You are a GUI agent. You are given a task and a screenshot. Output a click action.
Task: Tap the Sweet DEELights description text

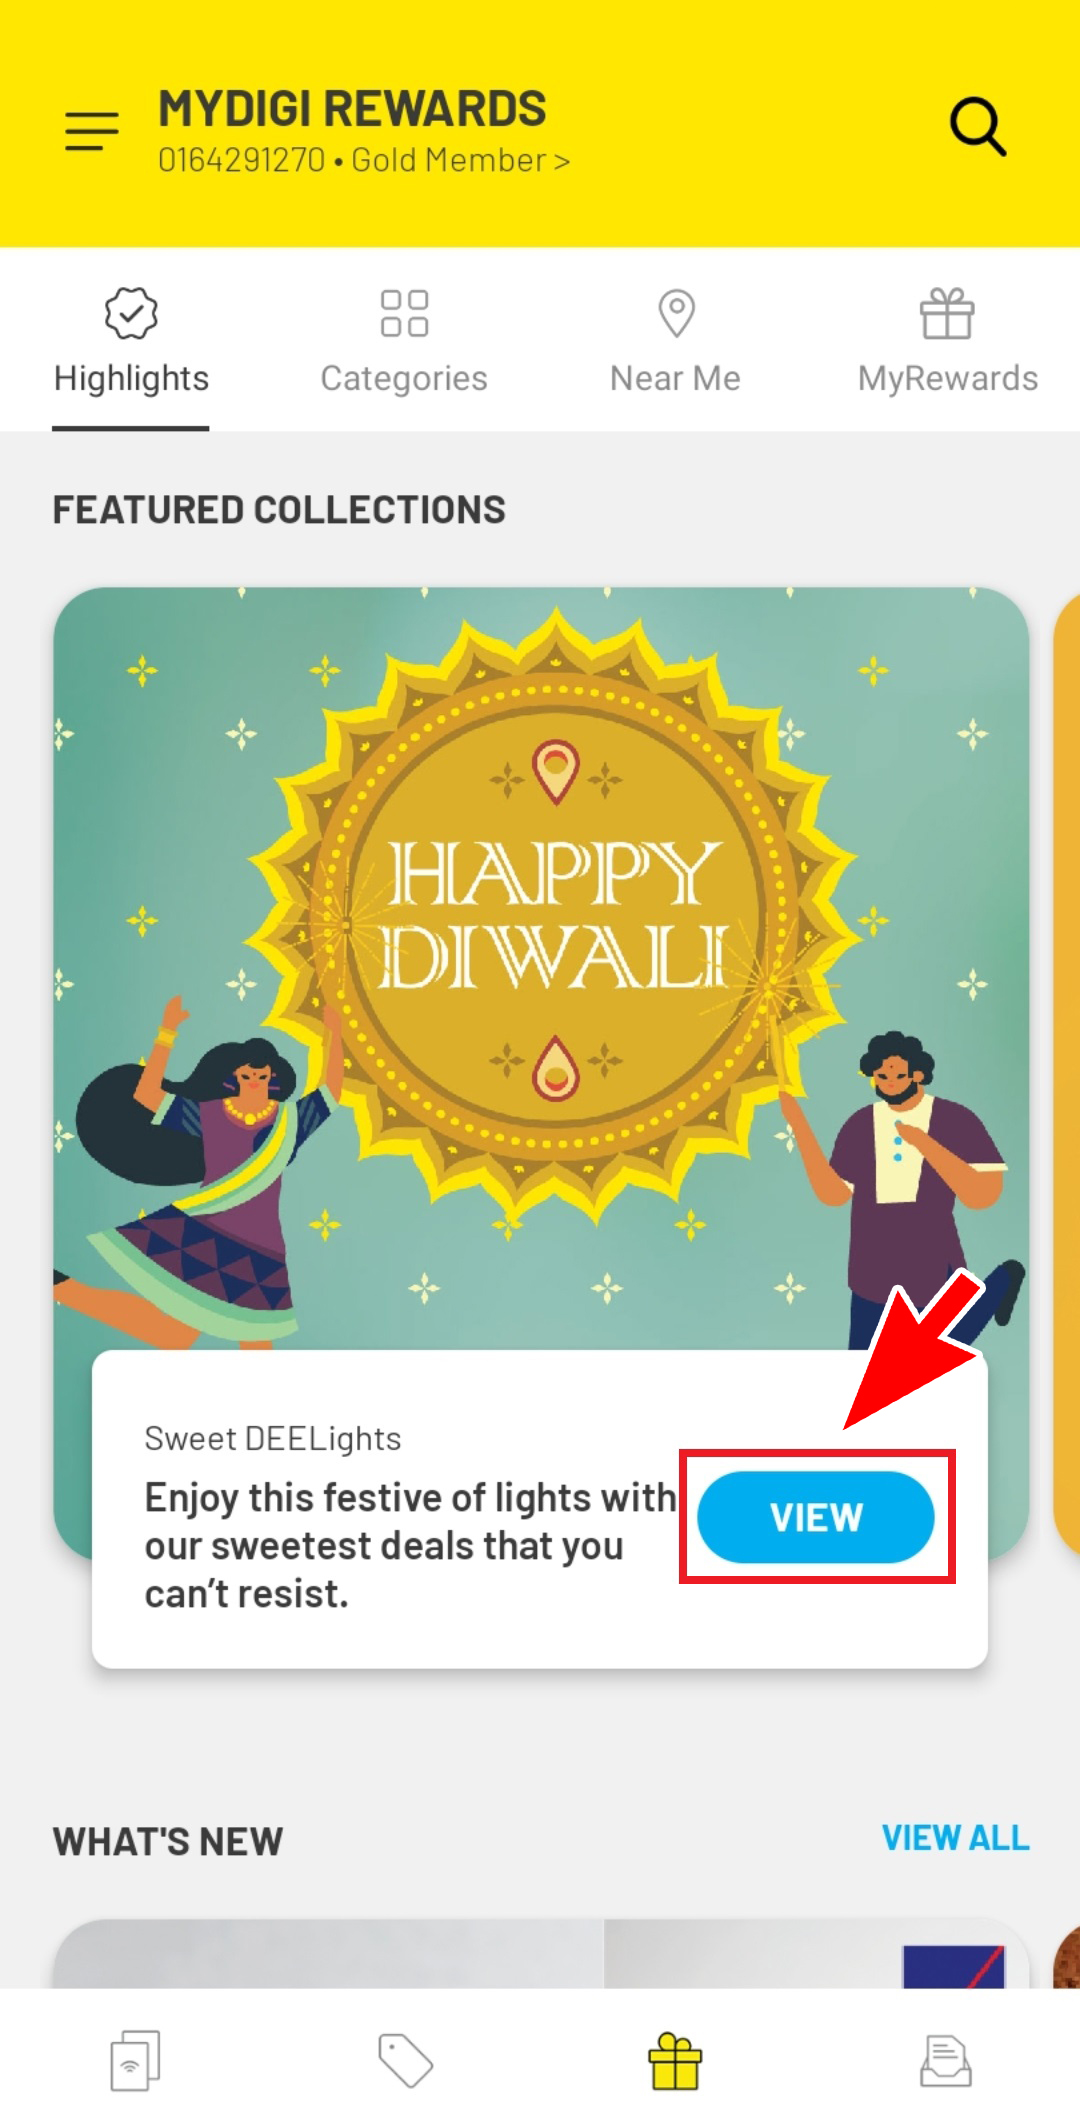[410, 1545]
